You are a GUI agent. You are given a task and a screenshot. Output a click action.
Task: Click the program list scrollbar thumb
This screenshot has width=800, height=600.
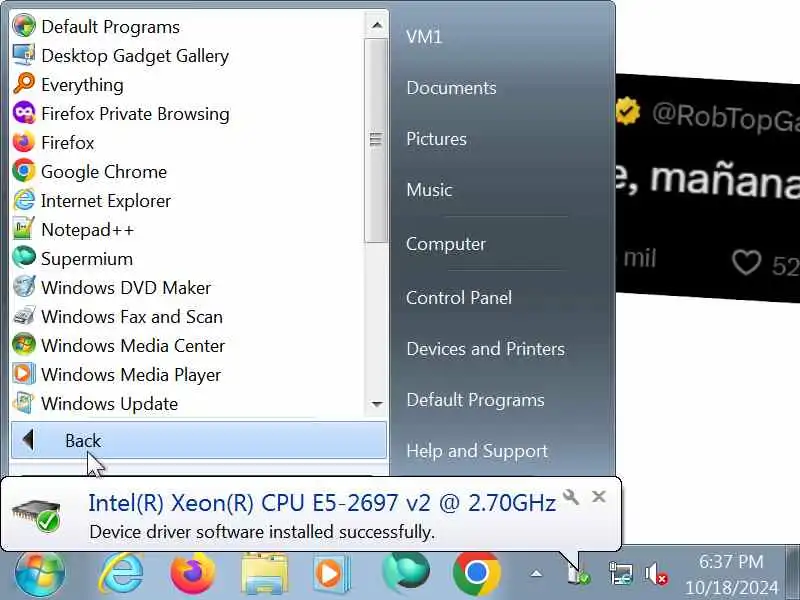pos(376,140)
